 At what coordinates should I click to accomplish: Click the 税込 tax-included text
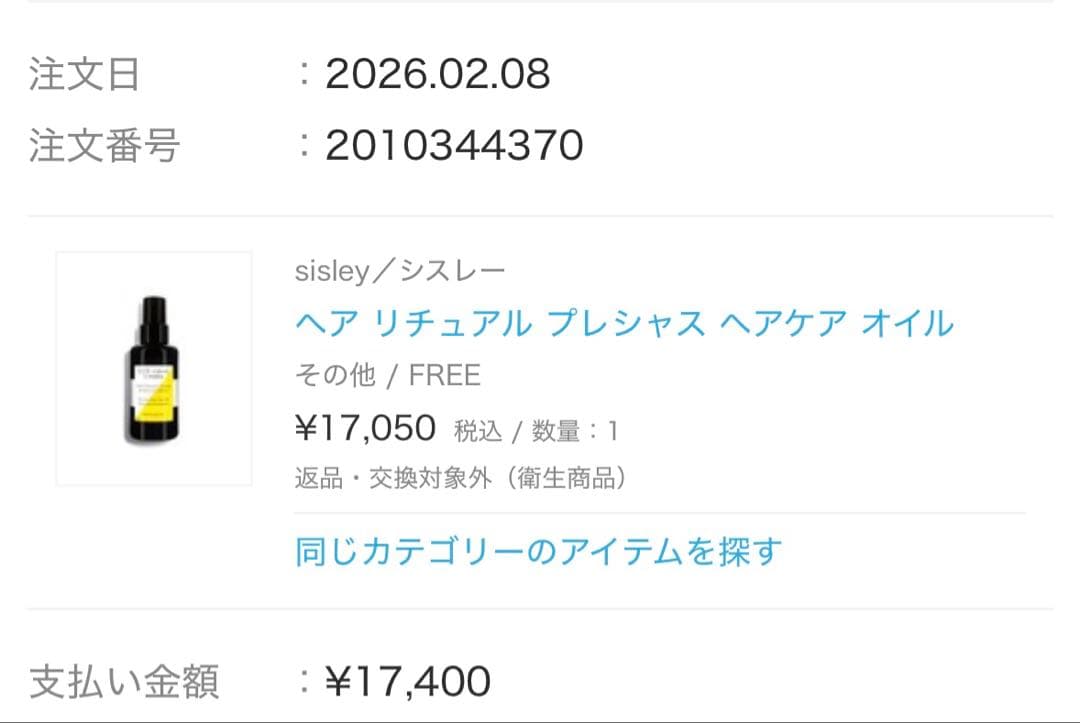coord(482,428)
